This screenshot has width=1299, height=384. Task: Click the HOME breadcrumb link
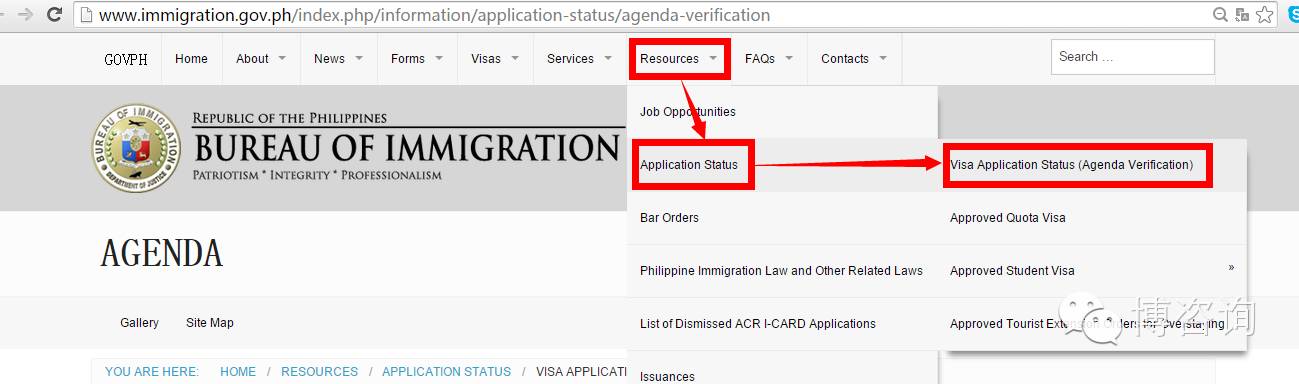(x=238, y=372)
